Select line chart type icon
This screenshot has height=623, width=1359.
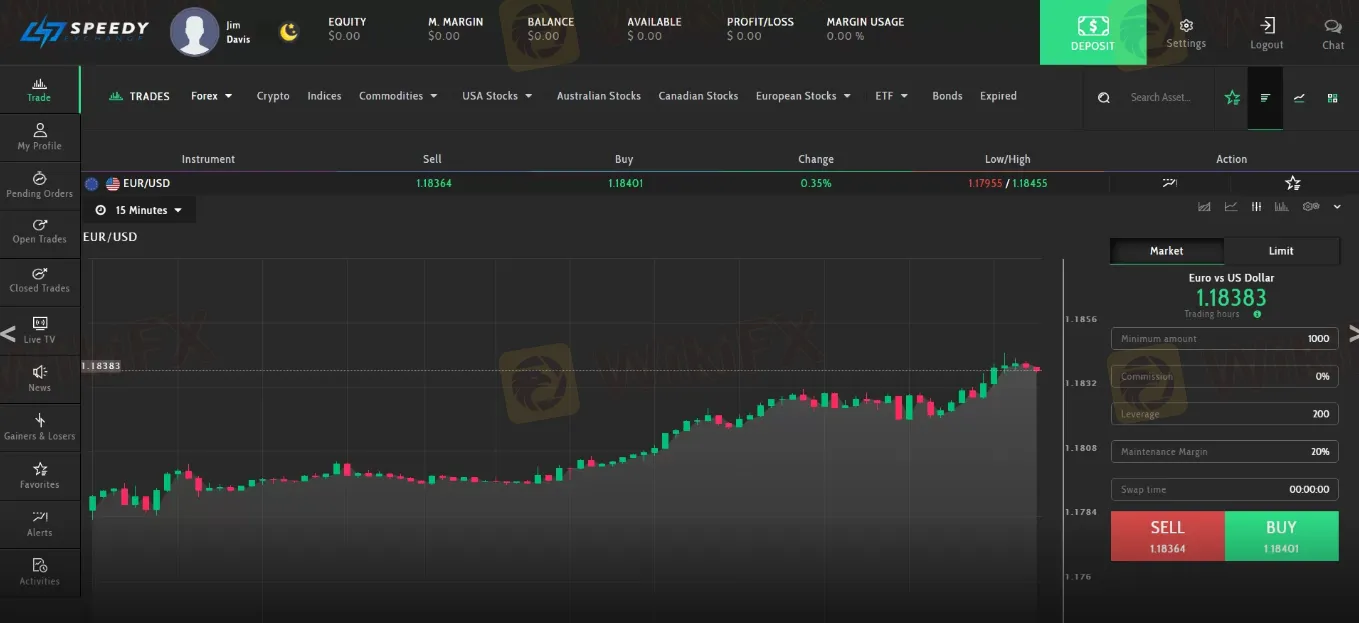[x=1231, y=207]
